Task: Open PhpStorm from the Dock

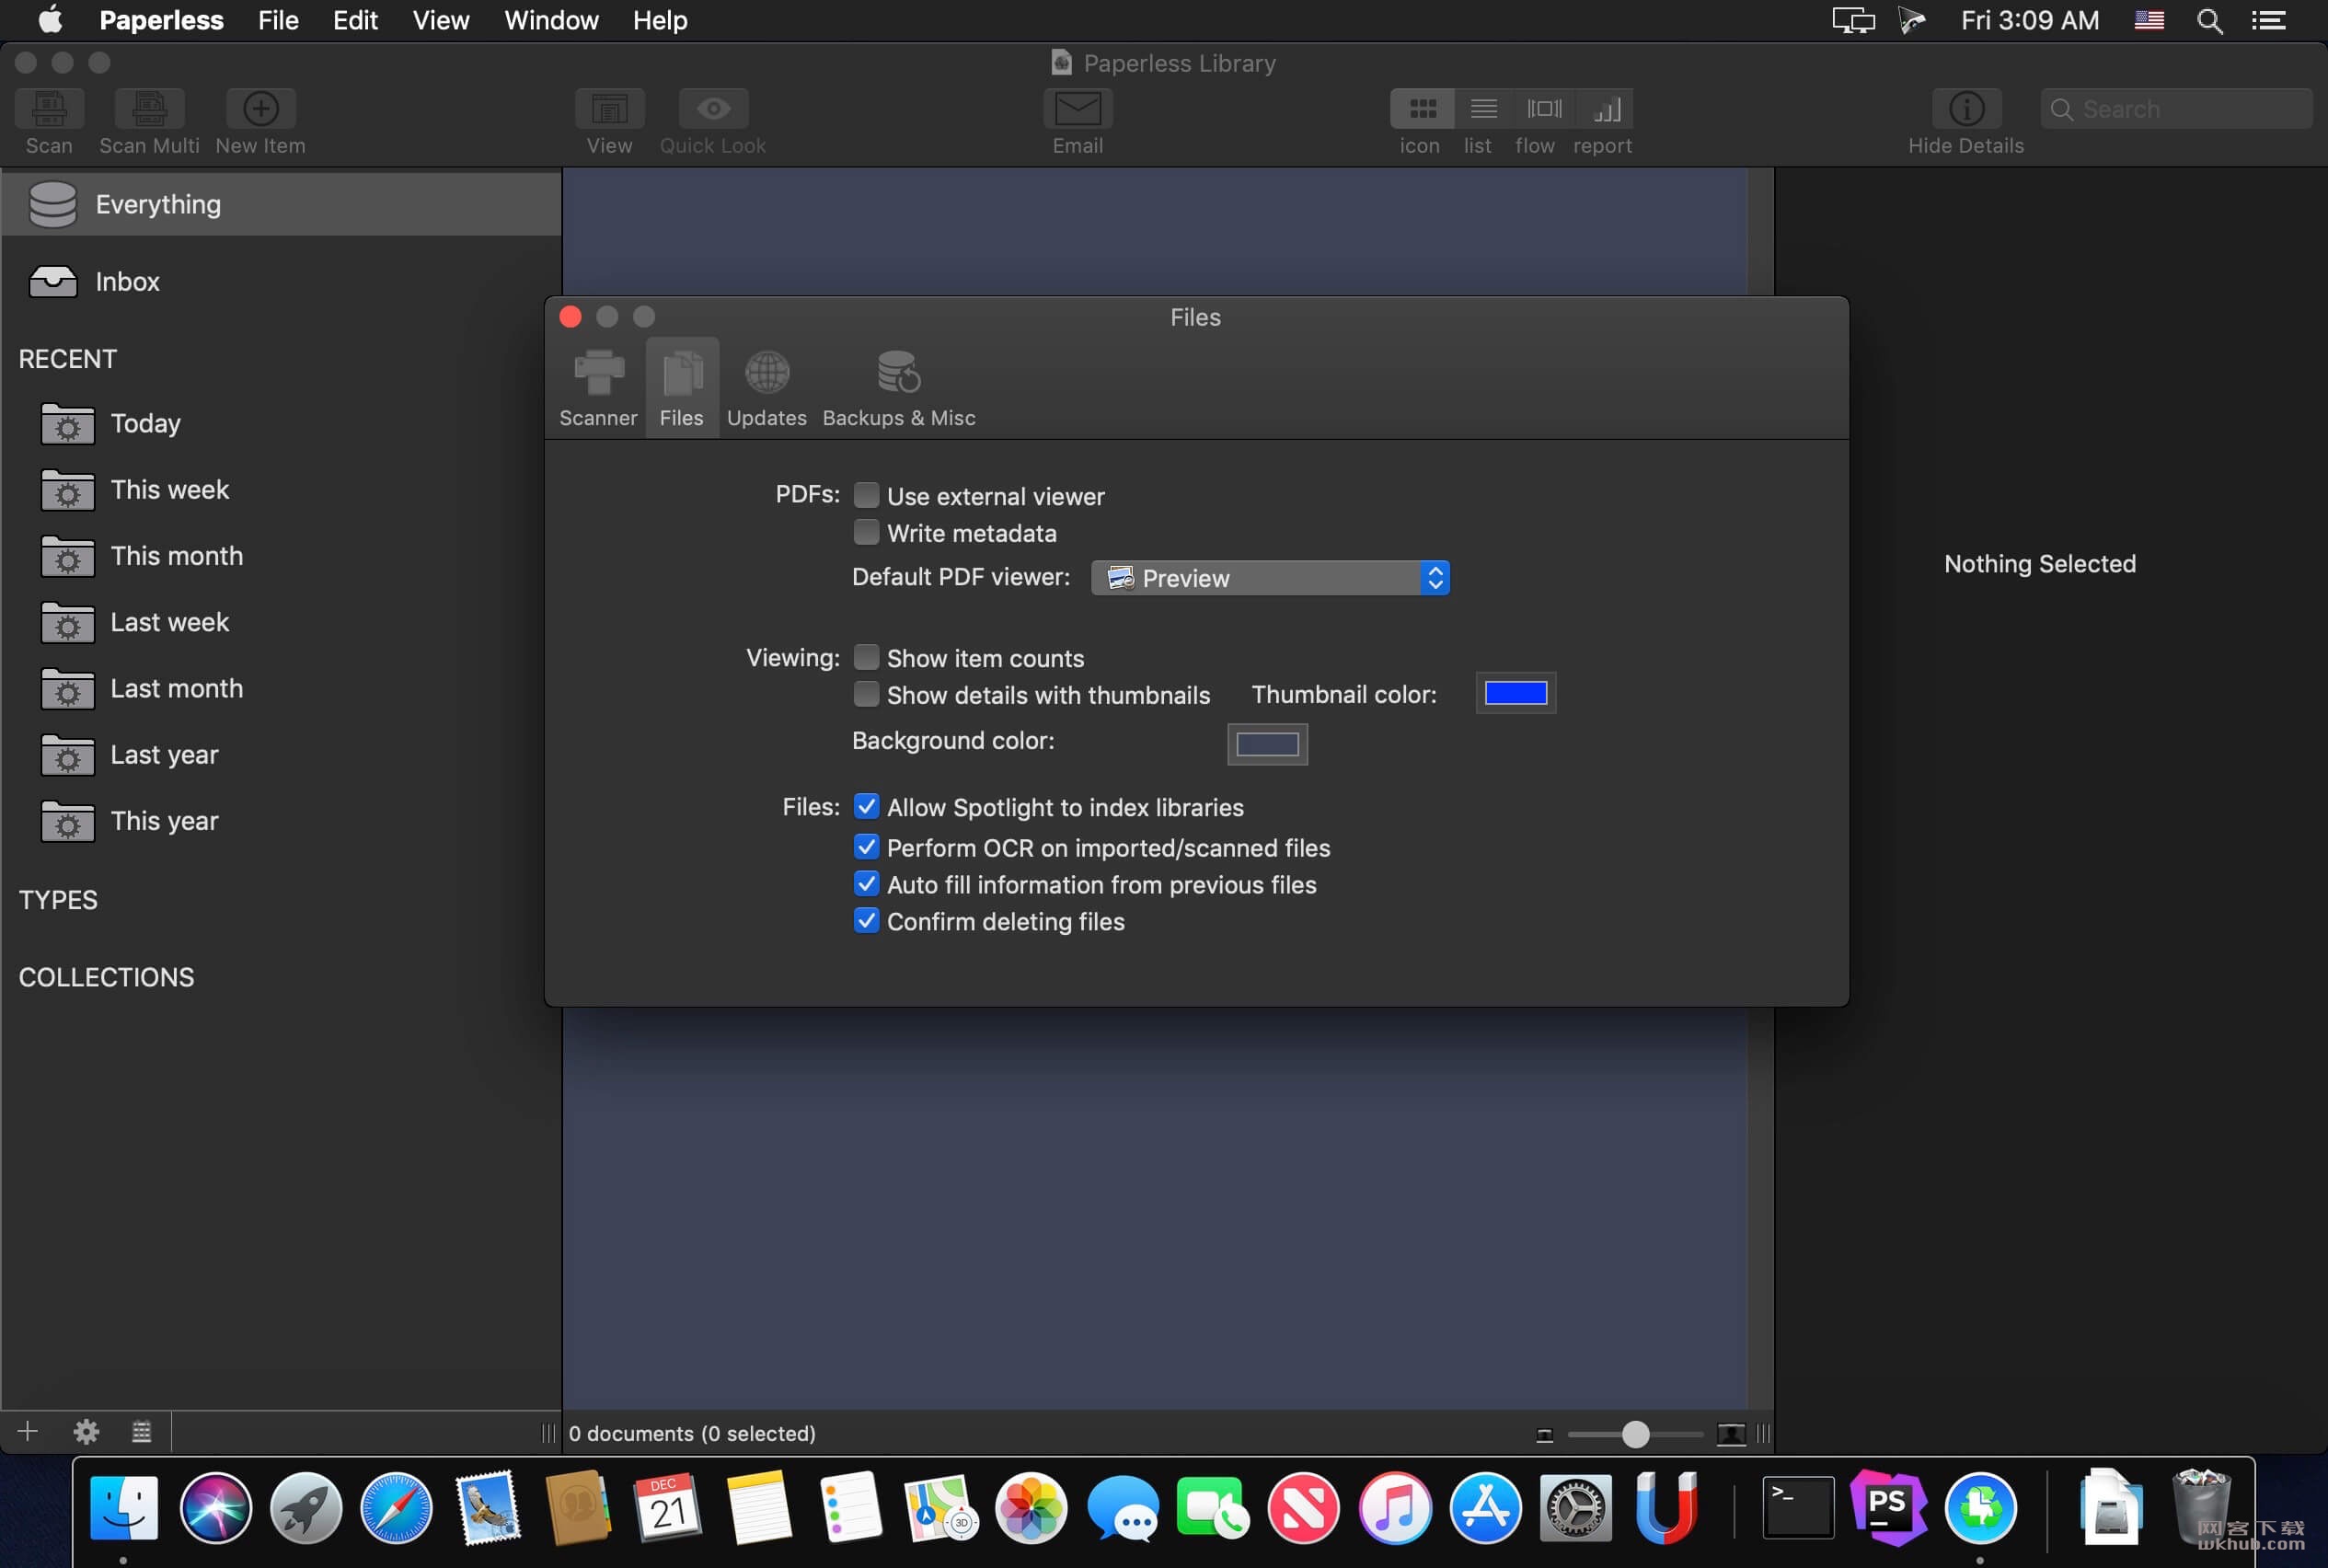Action: pos(1888,1507)
